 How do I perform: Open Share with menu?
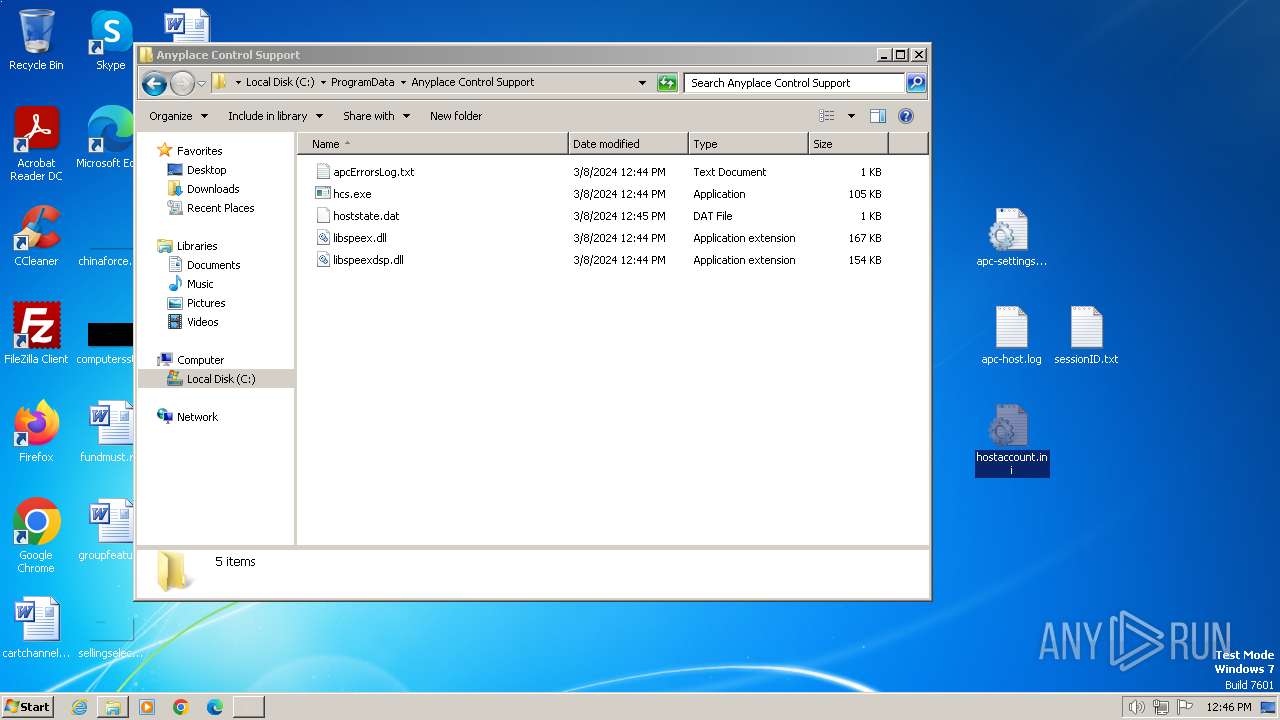click(376, 116)
